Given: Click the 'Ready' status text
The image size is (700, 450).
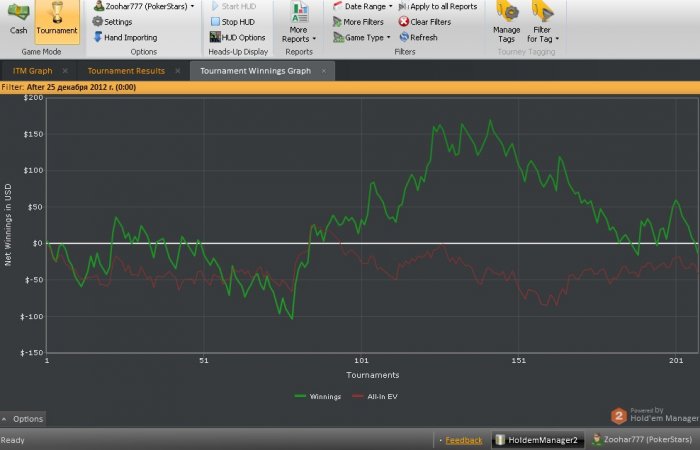Looking at the screenshot, I should [12, 440].
